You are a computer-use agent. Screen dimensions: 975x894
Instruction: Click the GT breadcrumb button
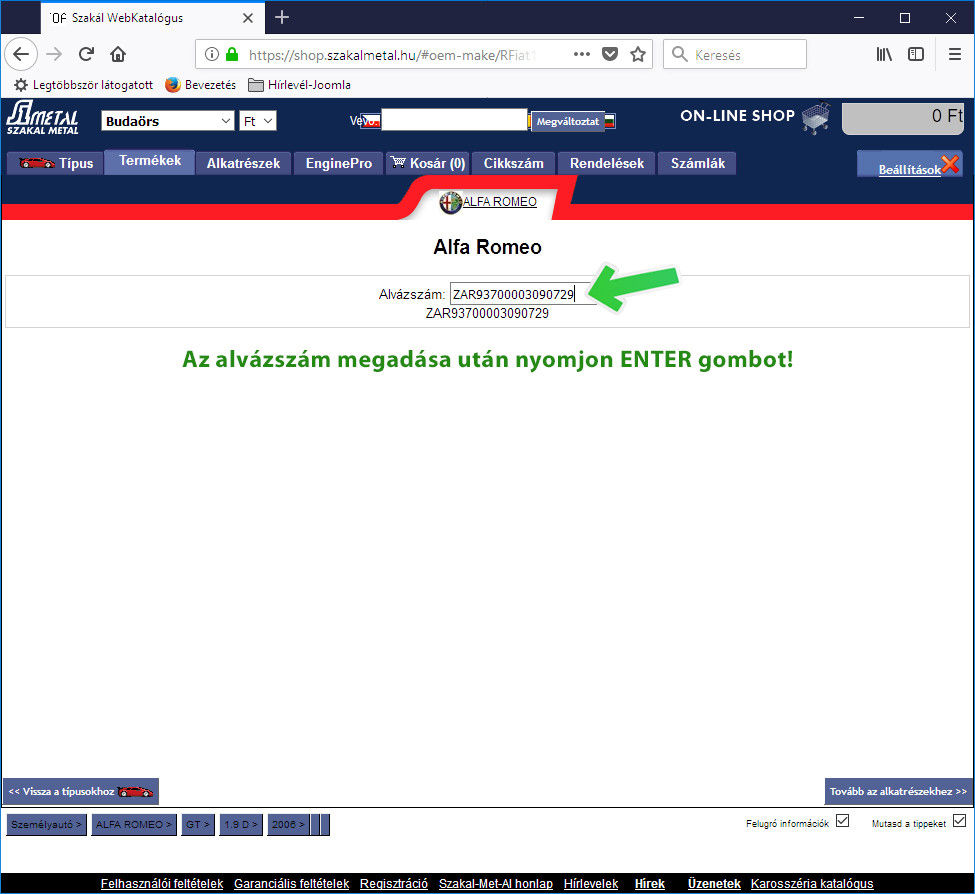pos(198,824)
